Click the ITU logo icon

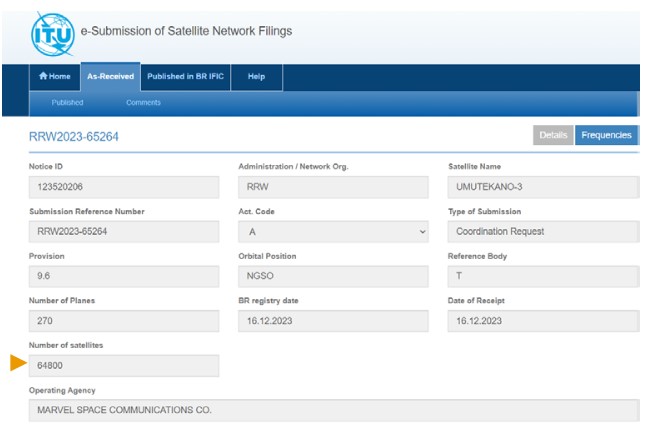[x=52, y=33]
